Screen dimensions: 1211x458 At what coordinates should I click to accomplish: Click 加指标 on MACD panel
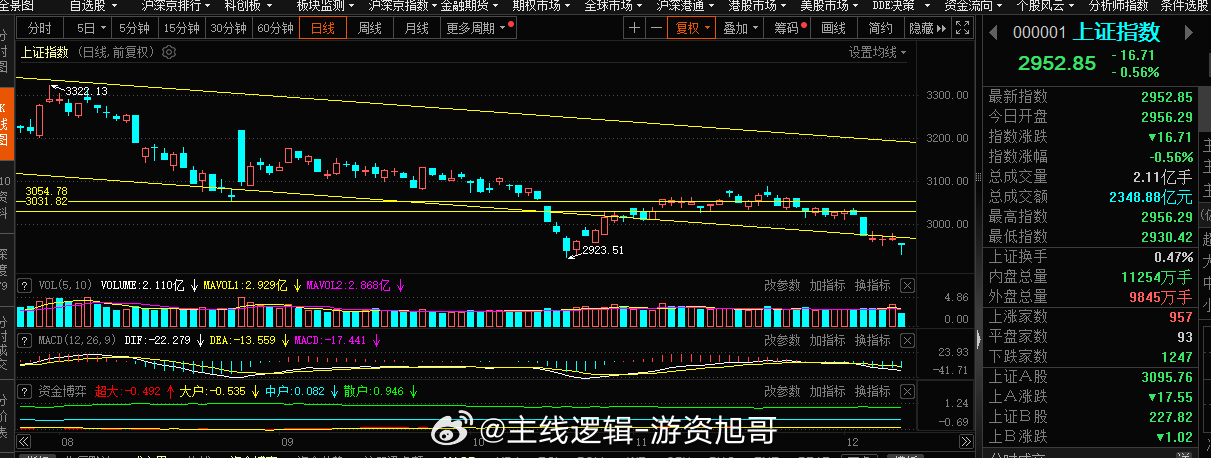[x=827, y=341]
